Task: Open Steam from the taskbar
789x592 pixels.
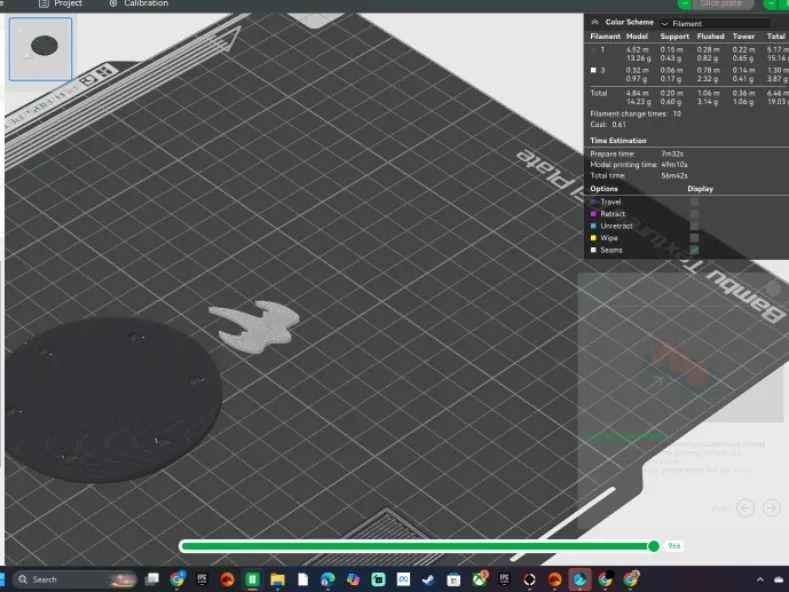Action: click(428, 579)
